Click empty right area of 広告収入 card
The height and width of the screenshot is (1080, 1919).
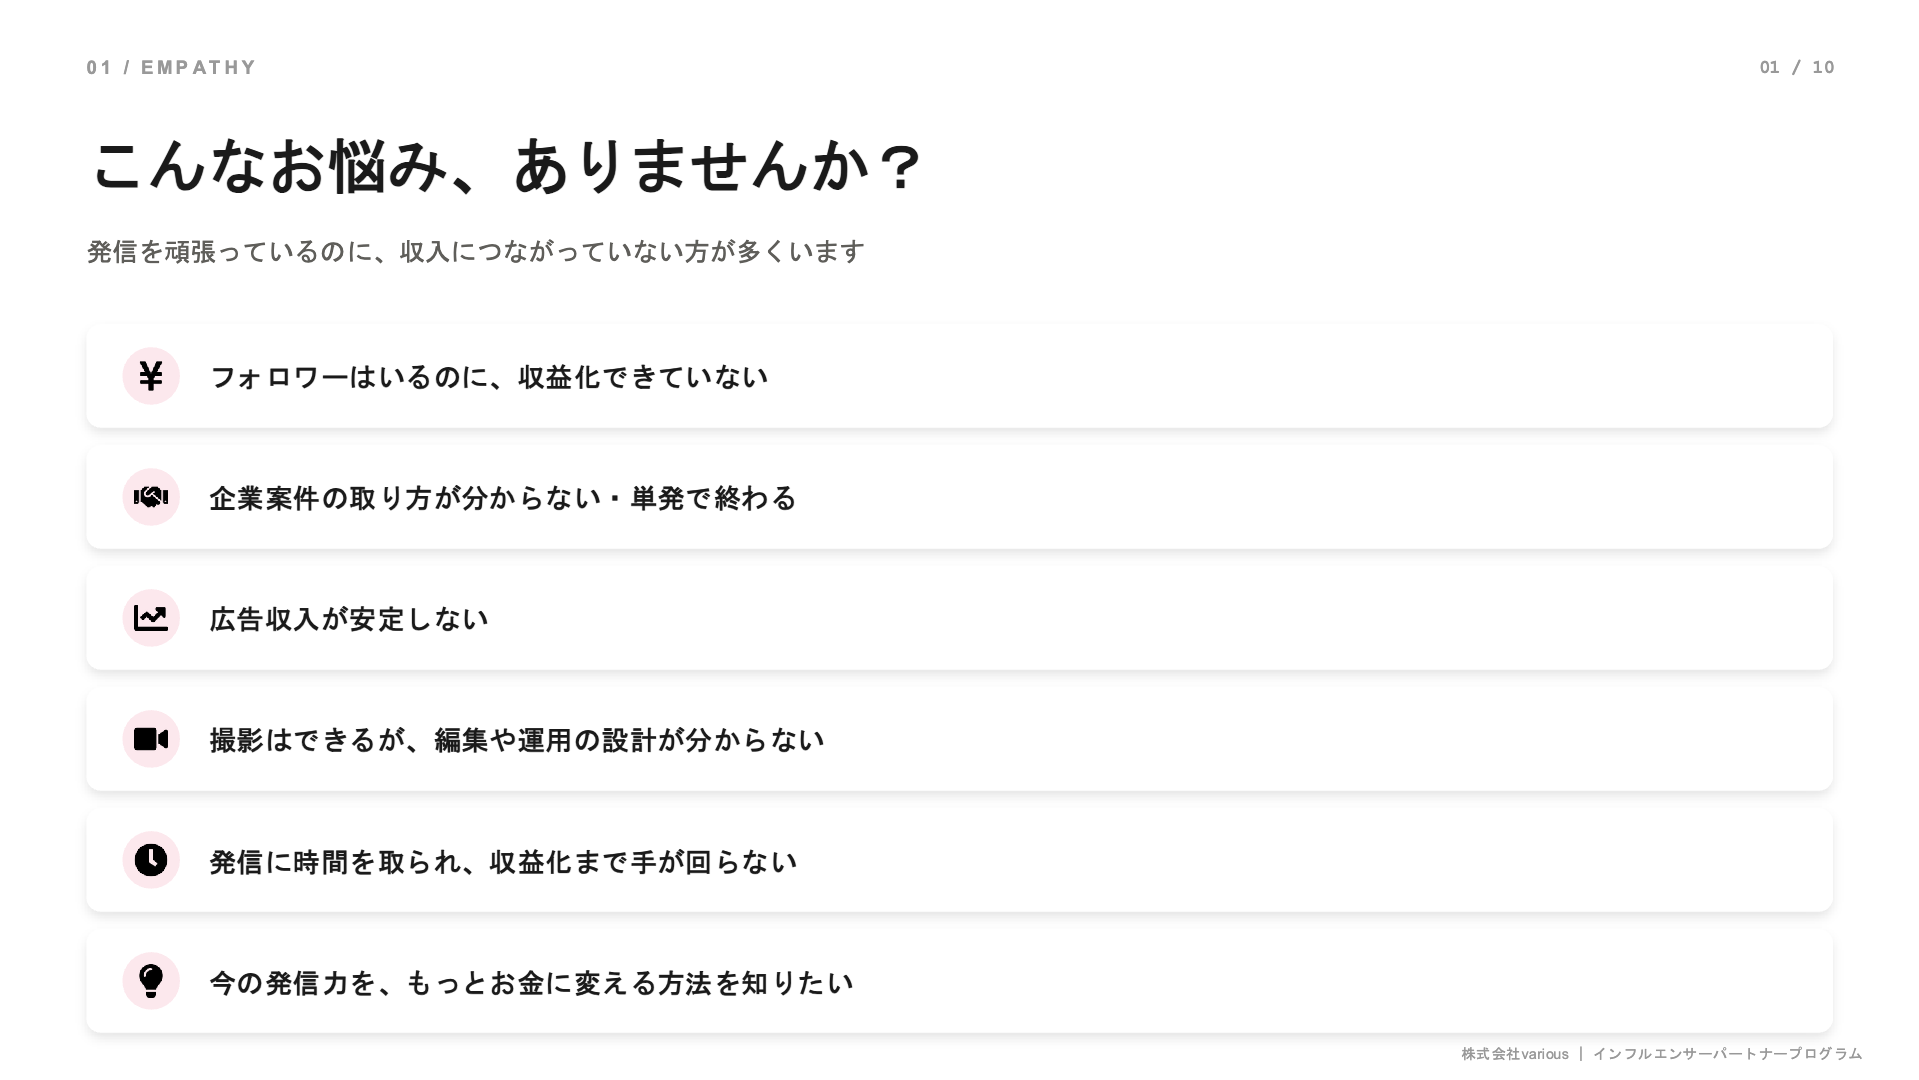click(x=1300, y=619)
